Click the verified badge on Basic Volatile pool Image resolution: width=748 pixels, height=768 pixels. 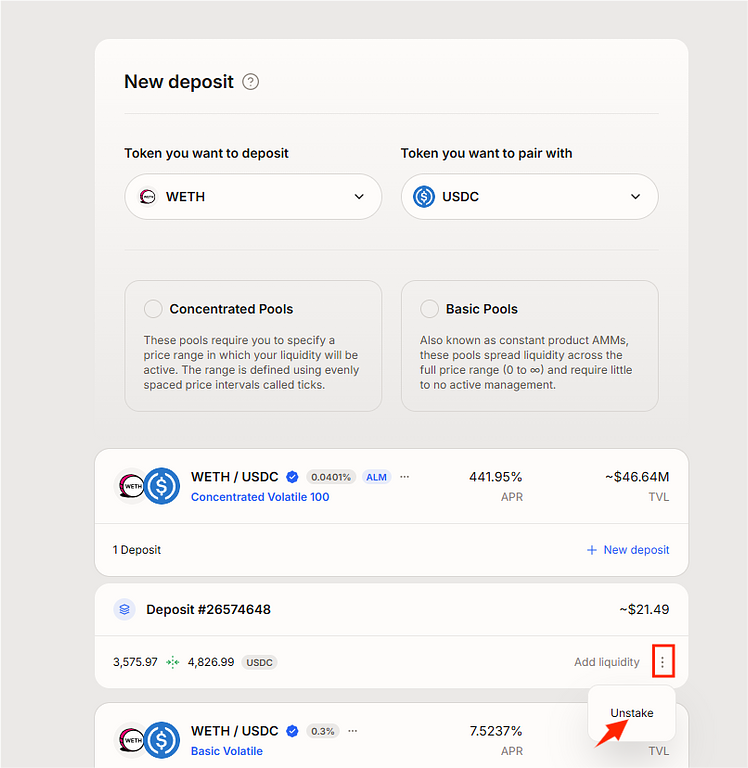(x=292, y=731)
